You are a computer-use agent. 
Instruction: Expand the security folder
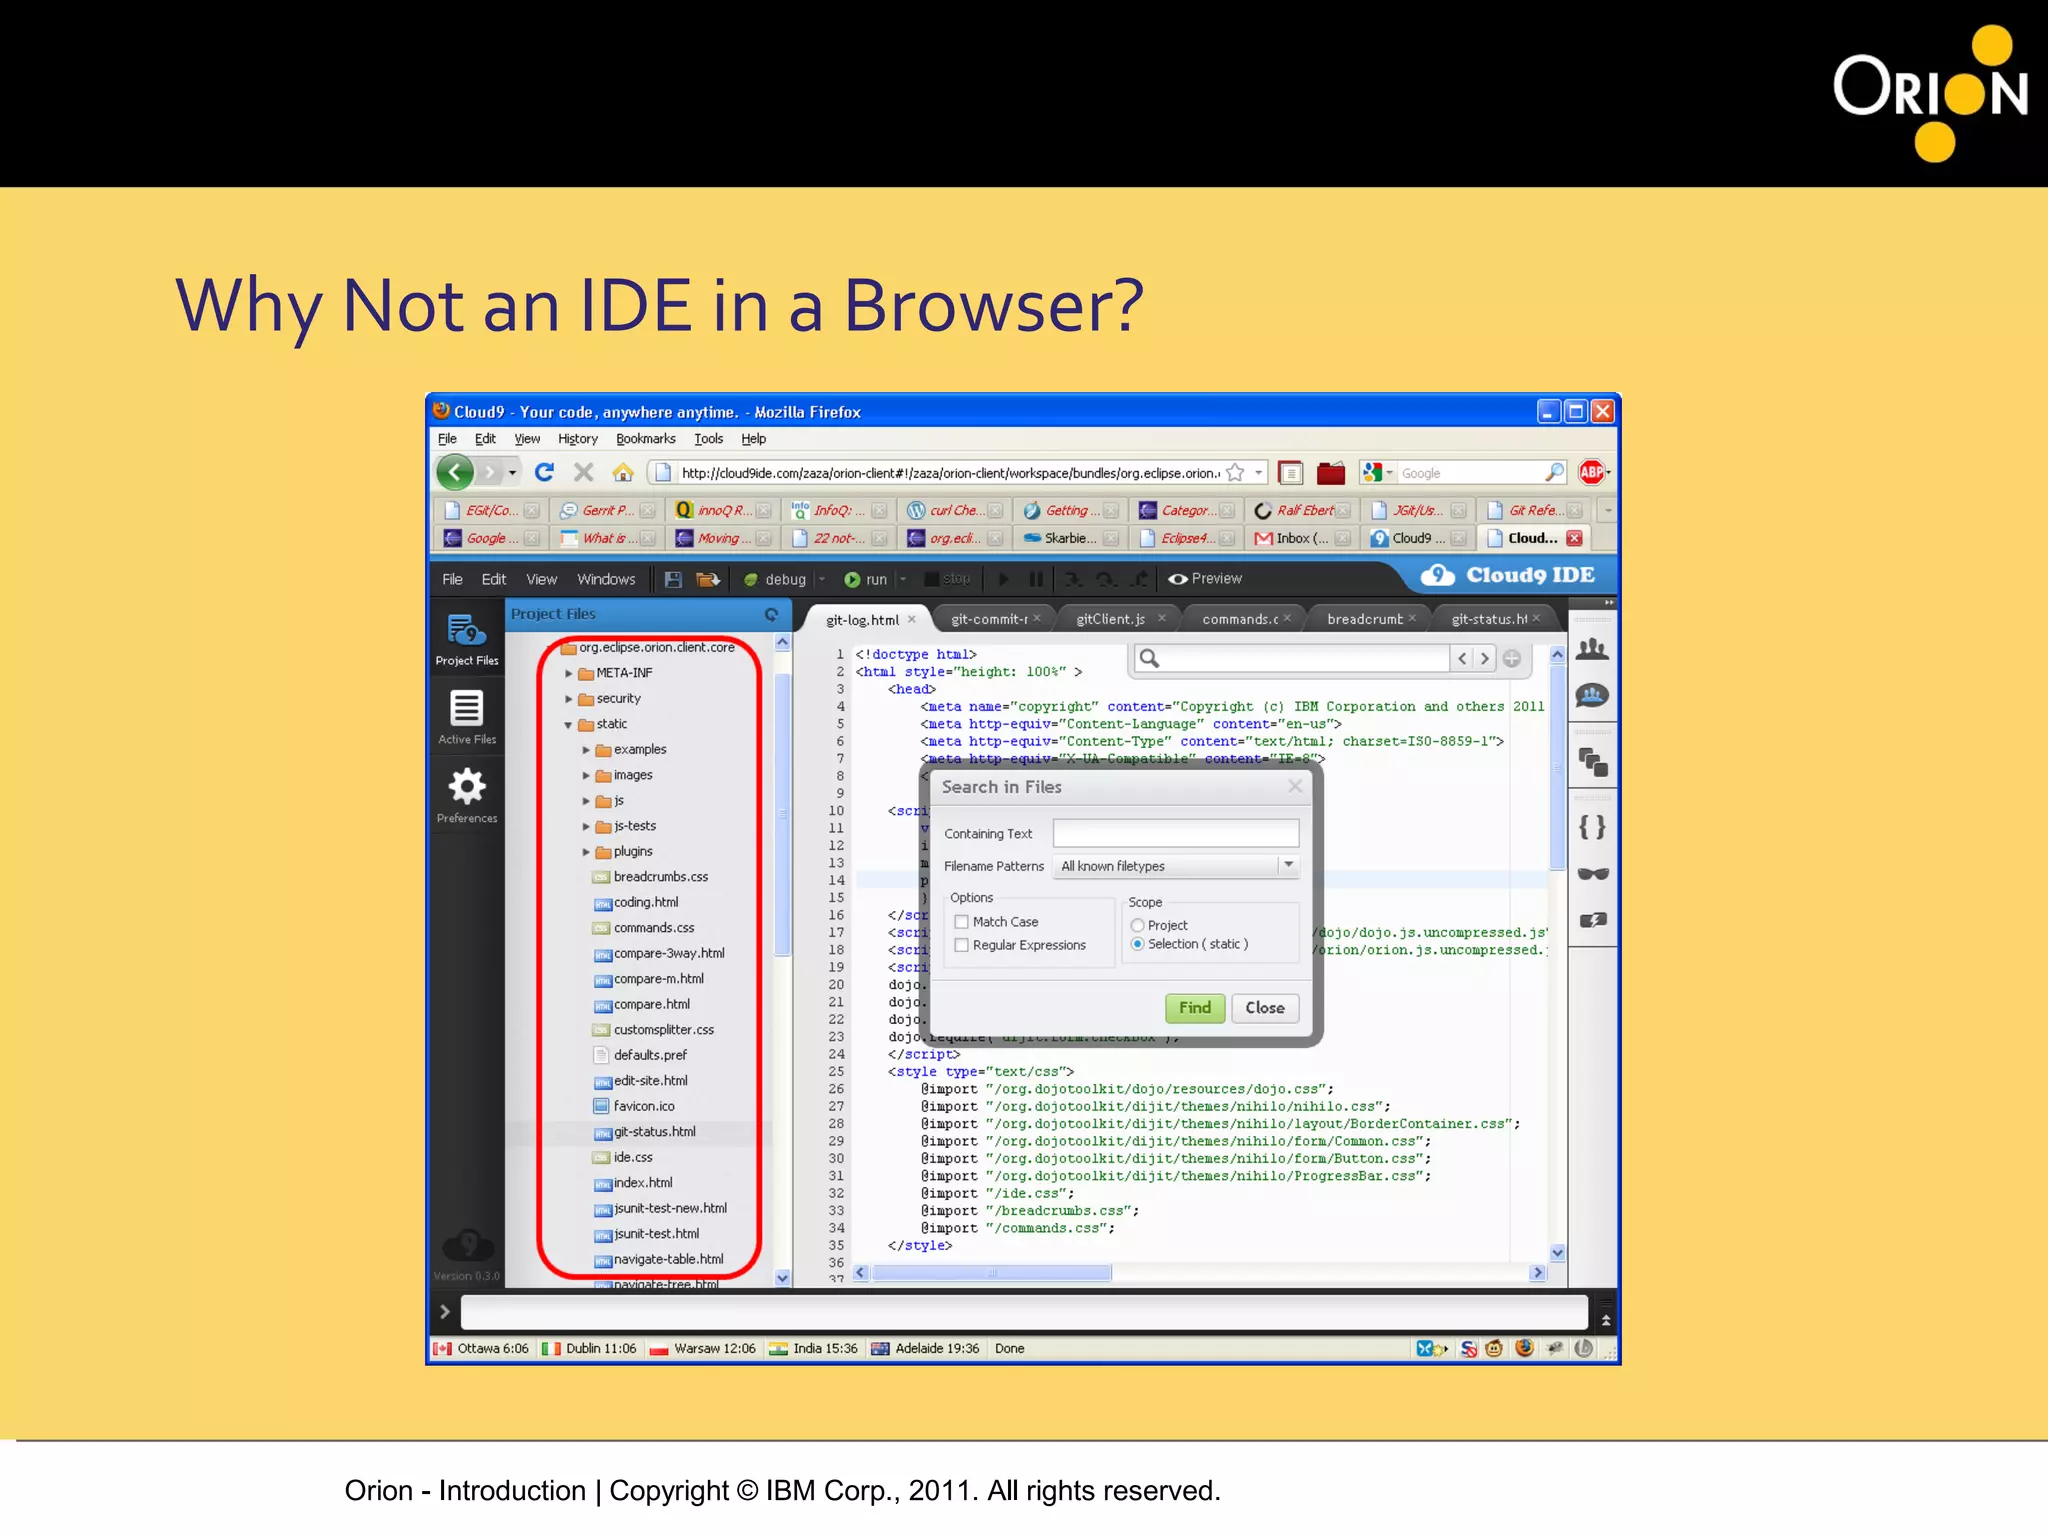tap(568, 699)
